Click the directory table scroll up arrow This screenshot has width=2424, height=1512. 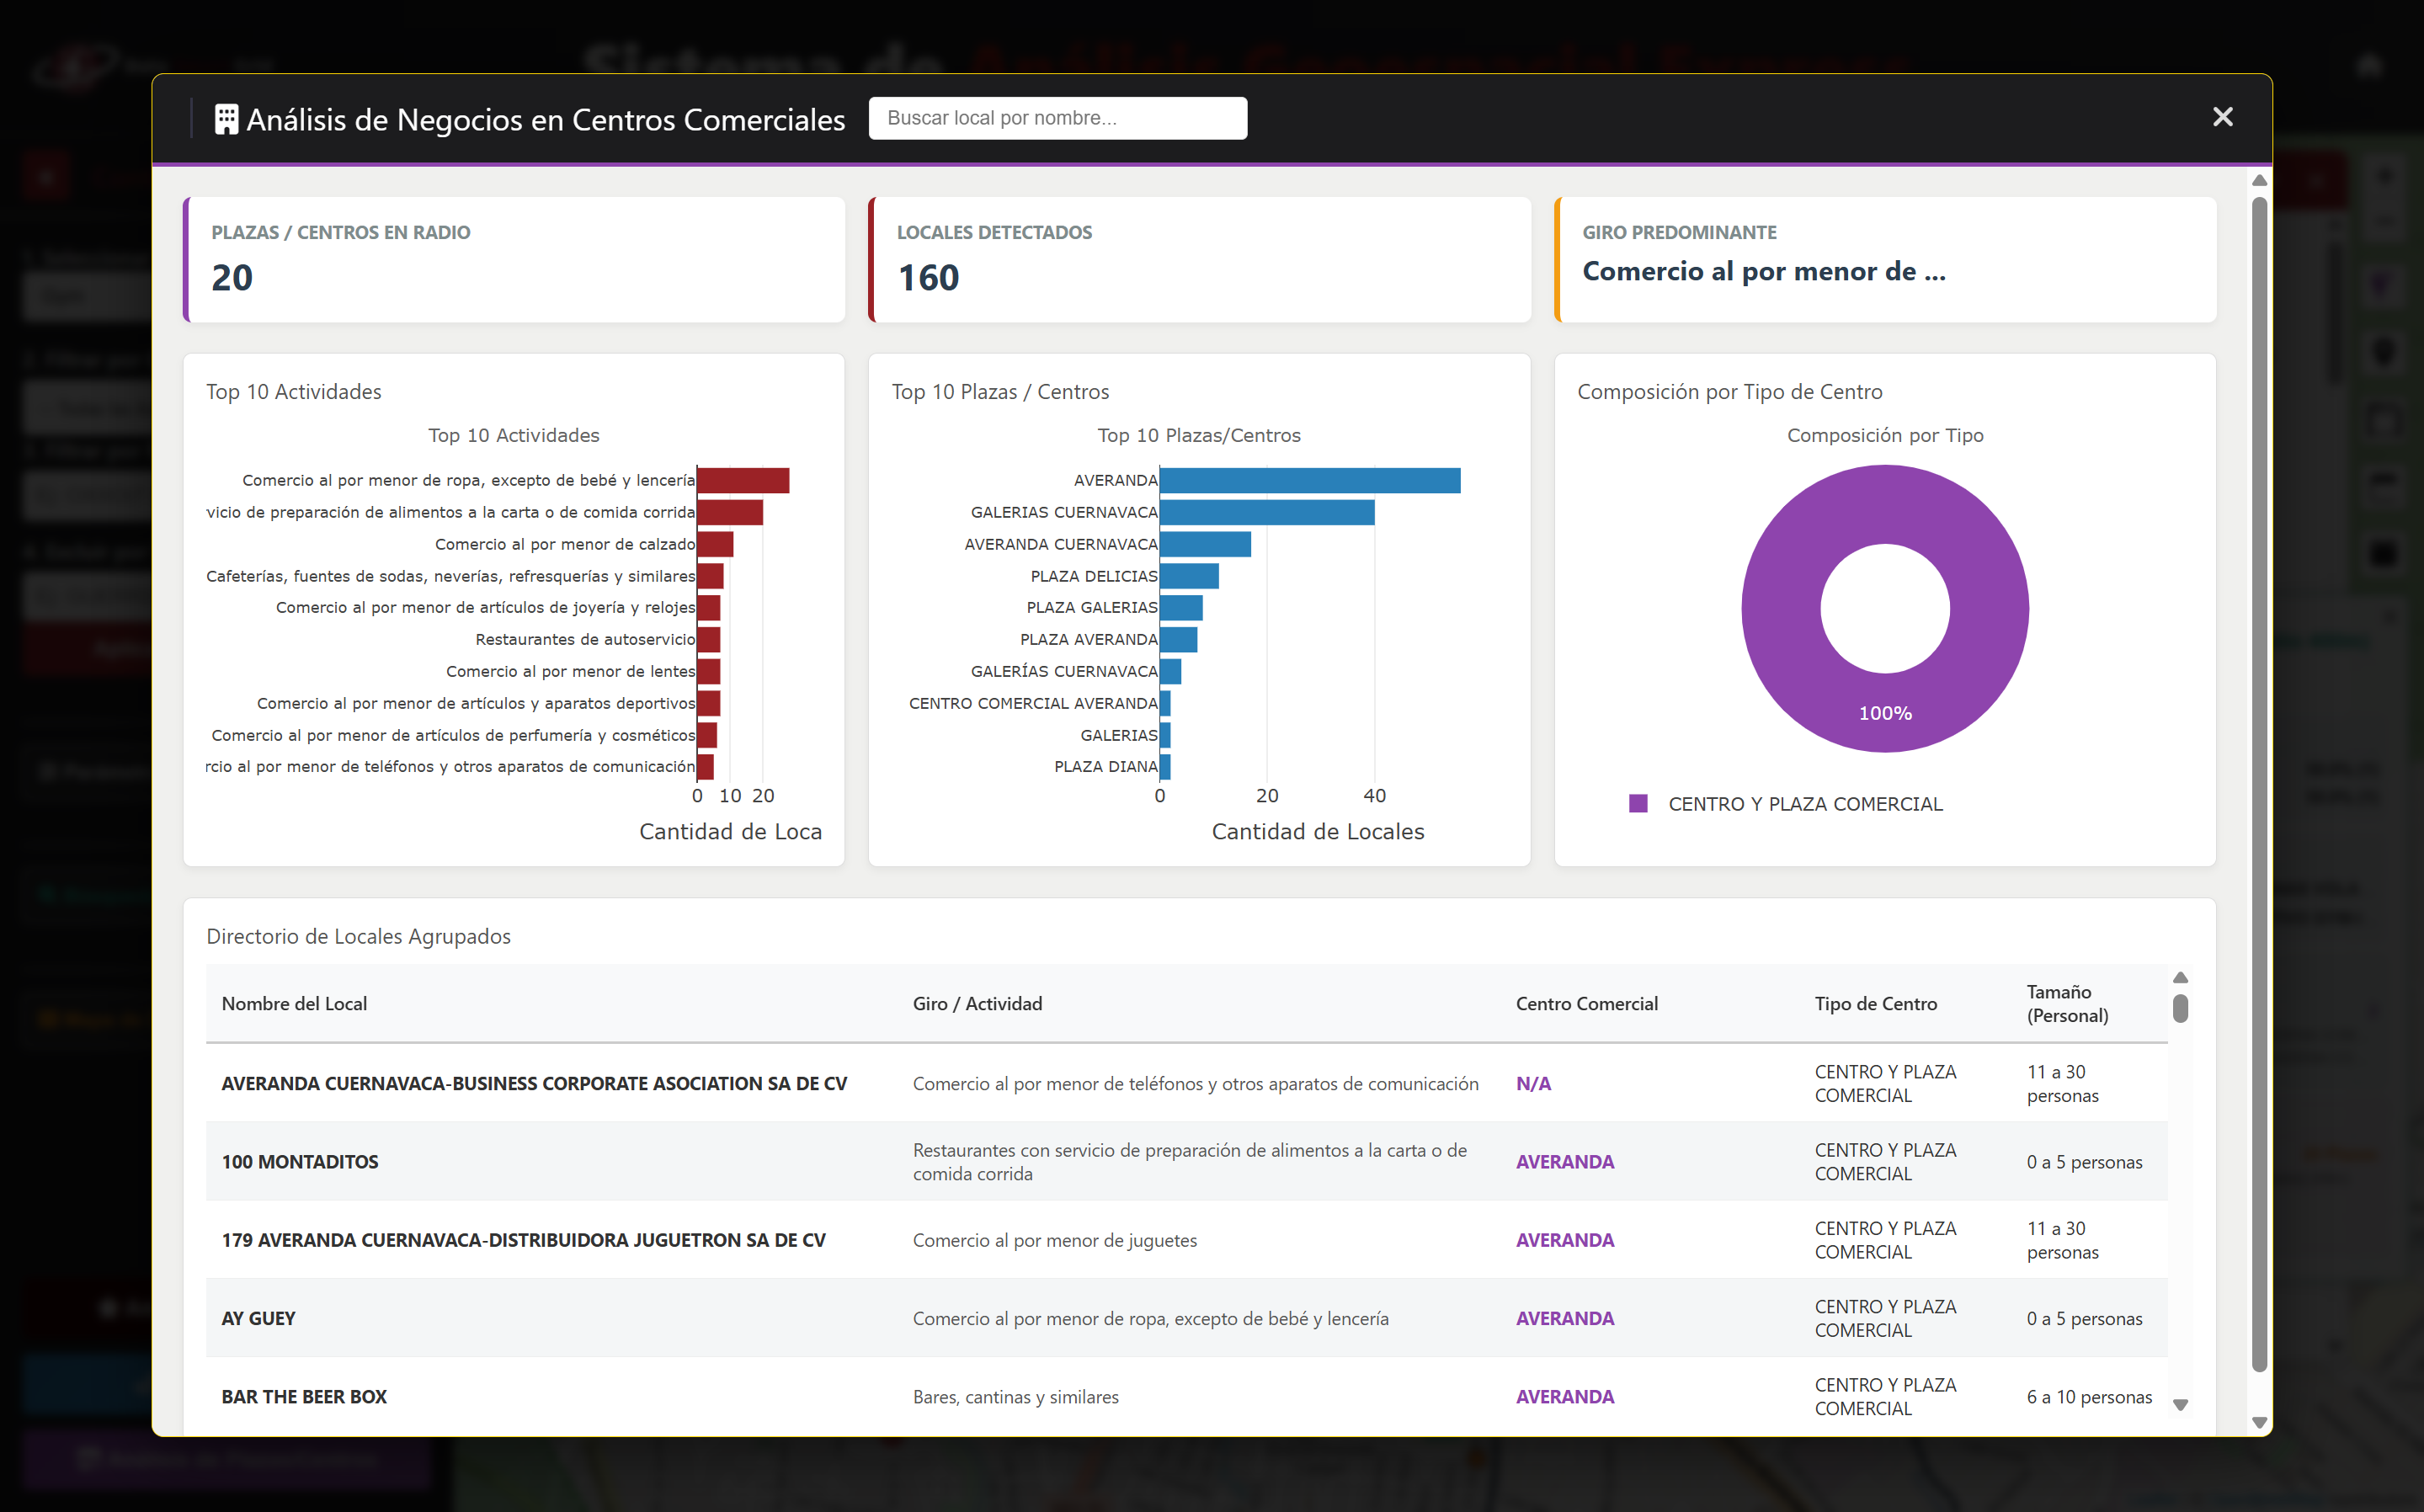coord(2181,977)
